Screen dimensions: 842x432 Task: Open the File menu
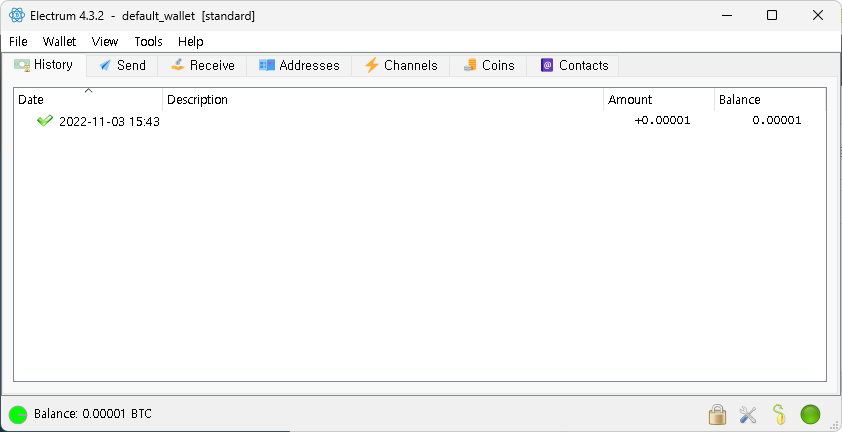tap(18, 41)
